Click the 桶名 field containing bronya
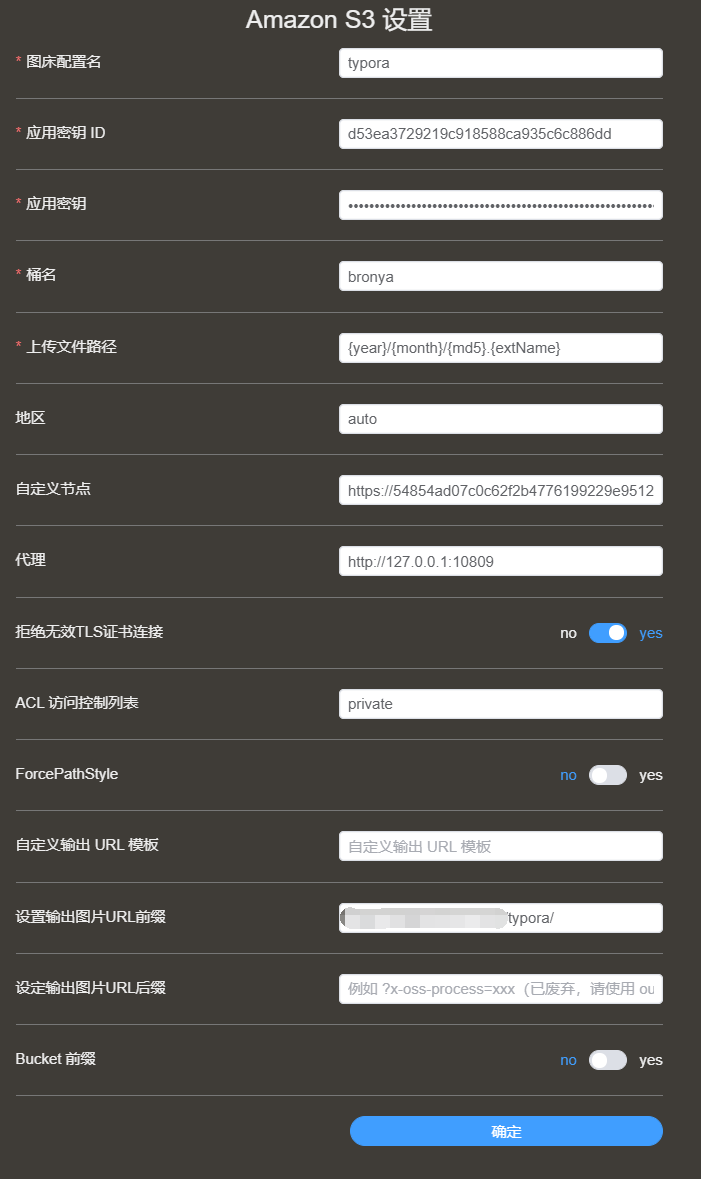This screenshot has height=1179, width=701. point(501,276)
